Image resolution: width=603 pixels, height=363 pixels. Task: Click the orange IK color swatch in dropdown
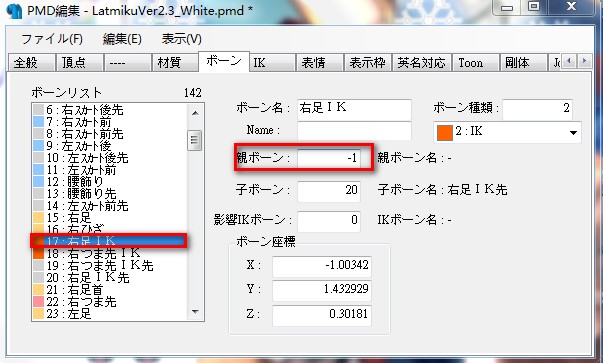pos(445,133)
